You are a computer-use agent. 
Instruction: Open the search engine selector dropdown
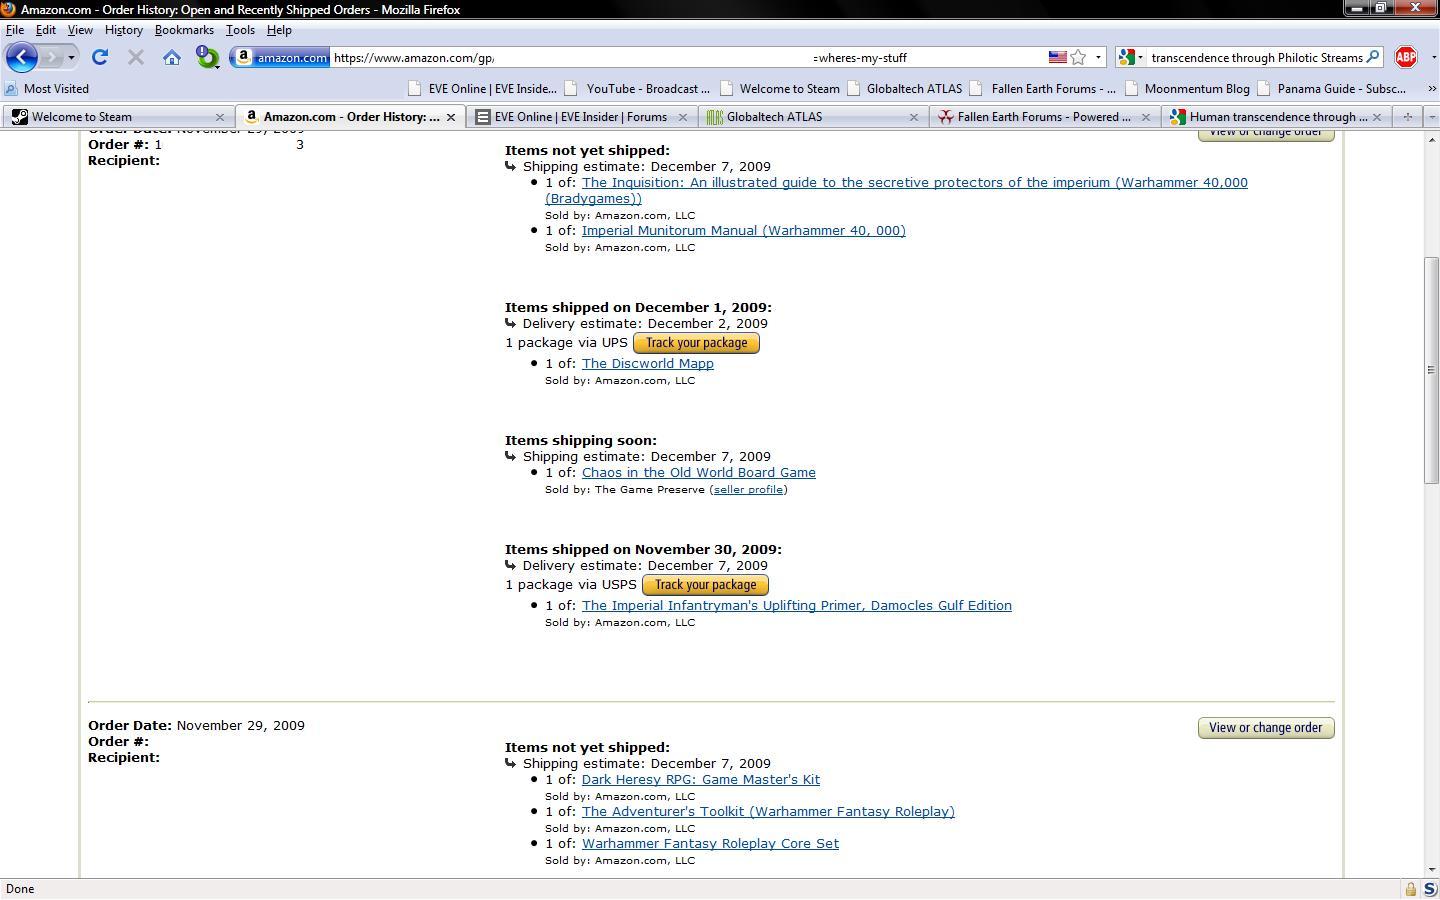(x=1131, y=57)
